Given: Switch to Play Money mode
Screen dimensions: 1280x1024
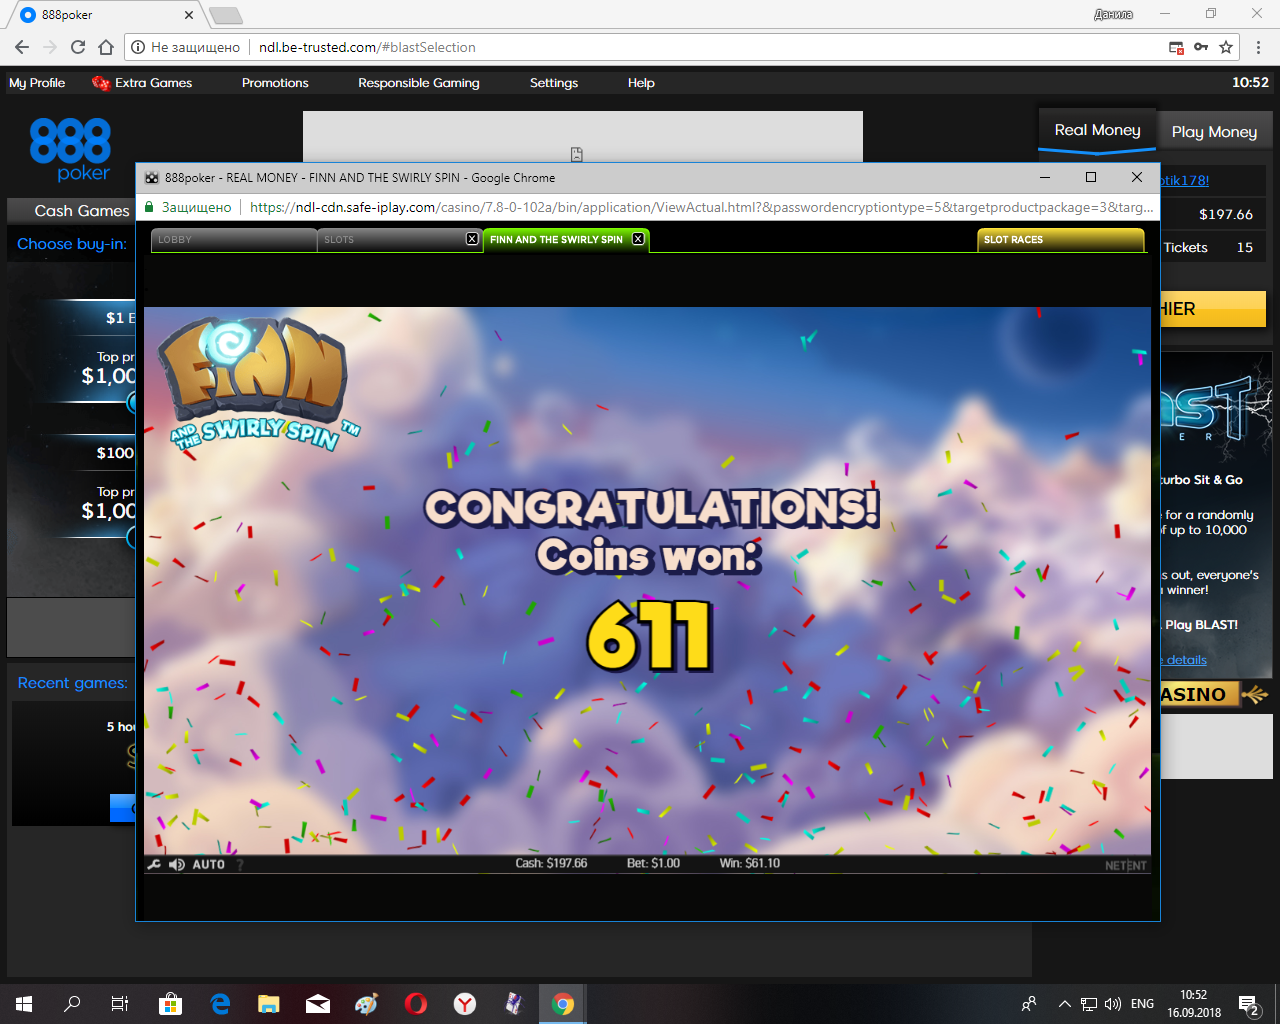Looking at the screenshot, I should [x=1214, y=132].
